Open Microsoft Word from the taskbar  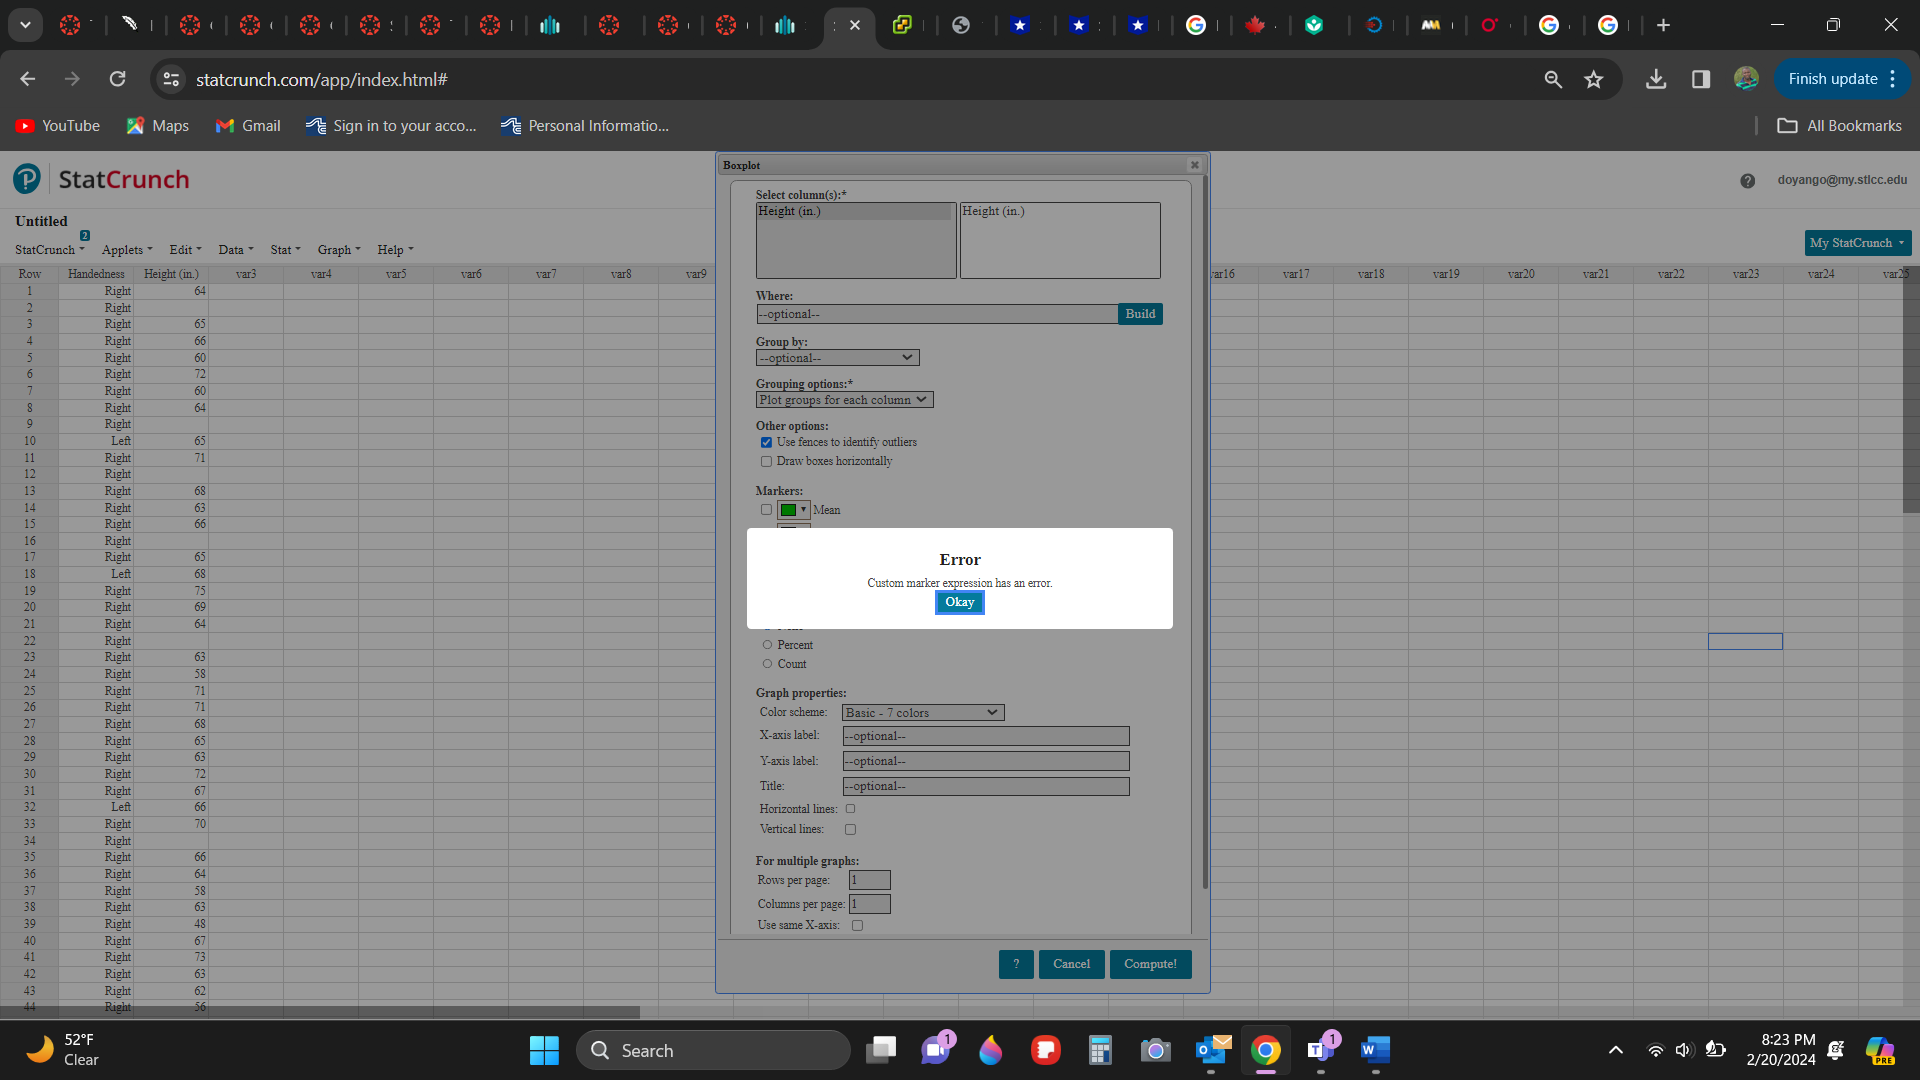click(x=1375, y=1050)
